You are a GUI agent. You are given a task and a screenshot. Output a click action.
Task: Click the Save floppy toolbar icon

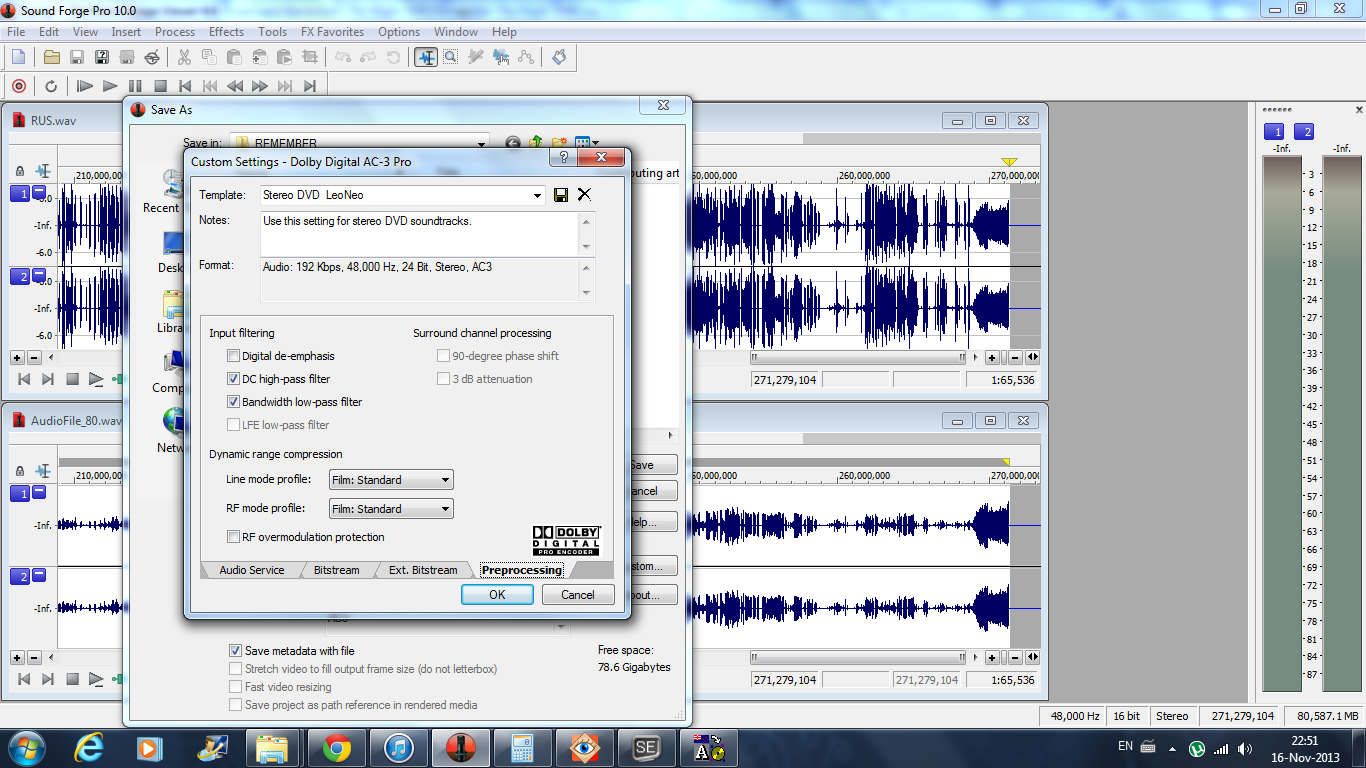pos(77,57)
